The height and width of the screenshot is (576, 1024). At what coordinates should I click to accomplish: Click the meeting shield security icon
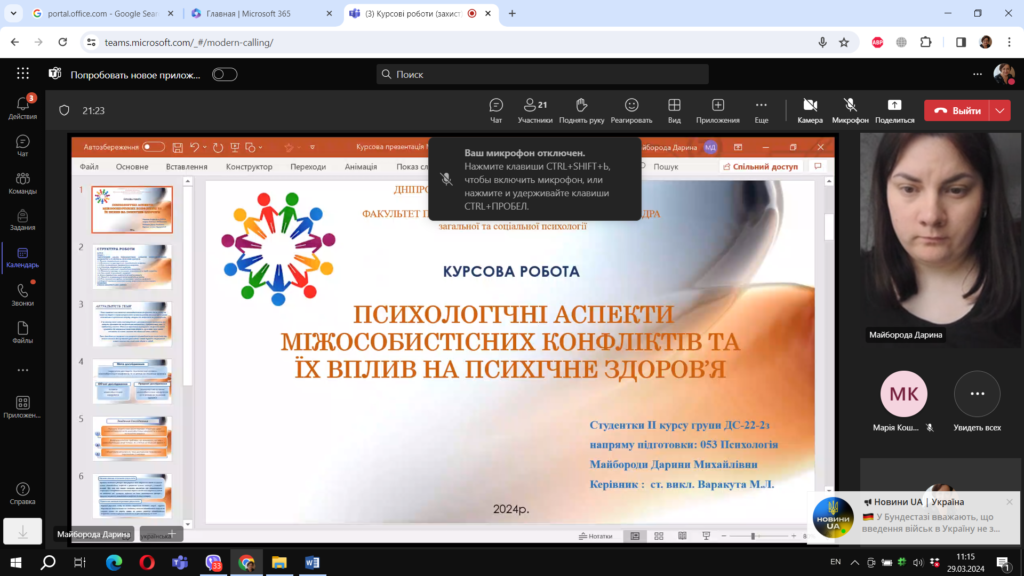click(64, 110)
